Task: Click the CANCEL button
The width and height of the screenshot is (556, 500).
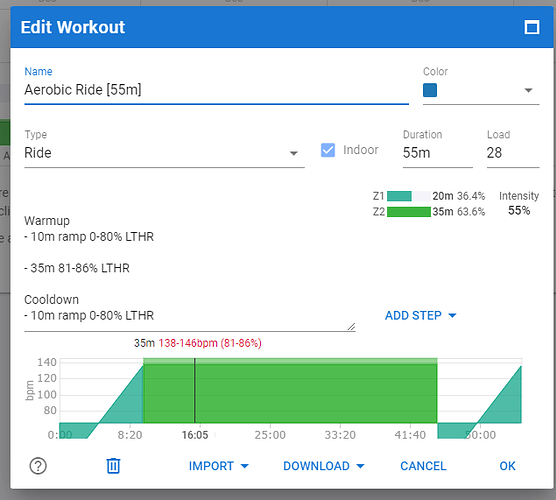Action: (423, 466)
